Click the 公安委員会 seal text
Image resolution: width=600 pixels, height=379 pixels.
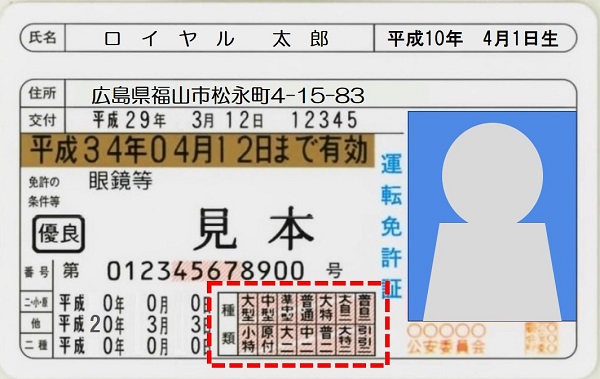446,346
